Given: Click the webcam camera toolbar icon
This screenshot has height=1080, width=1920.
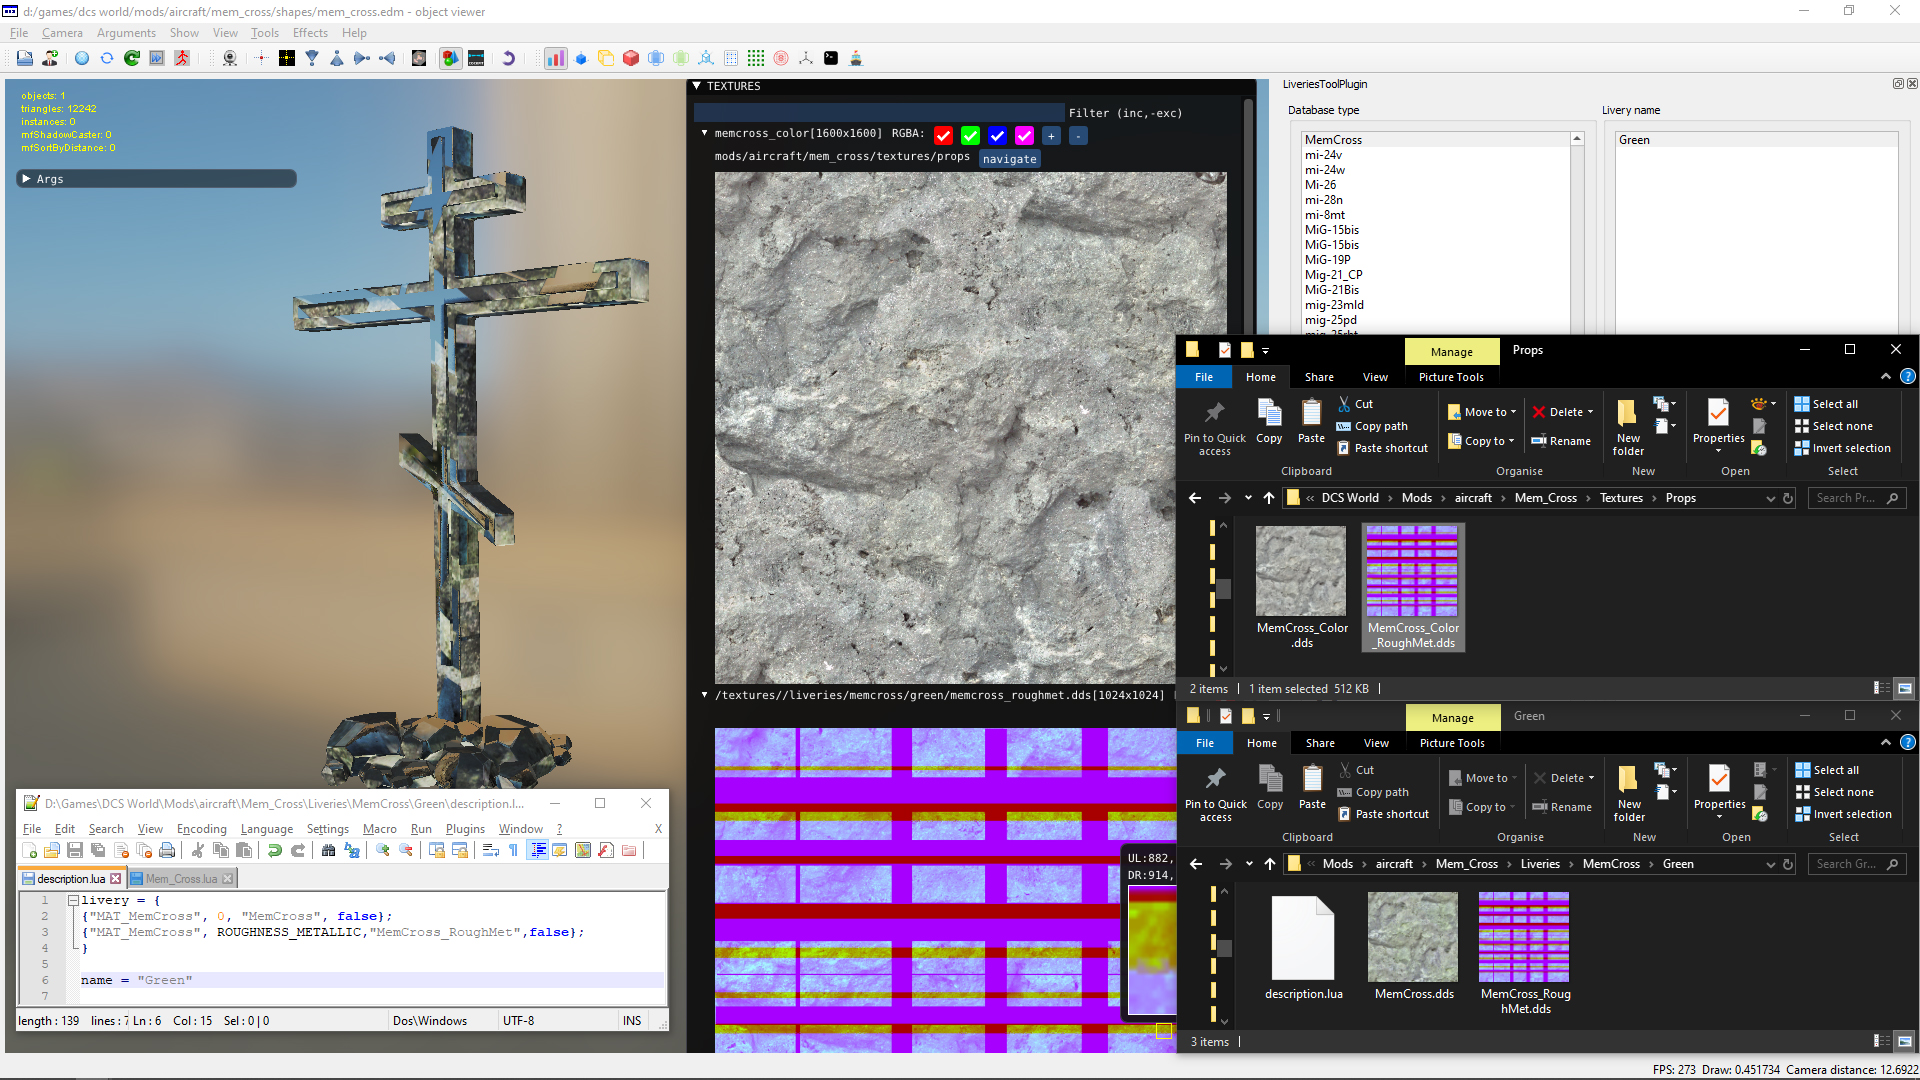Looking at the screenshot, I should [x=230, y=58].
